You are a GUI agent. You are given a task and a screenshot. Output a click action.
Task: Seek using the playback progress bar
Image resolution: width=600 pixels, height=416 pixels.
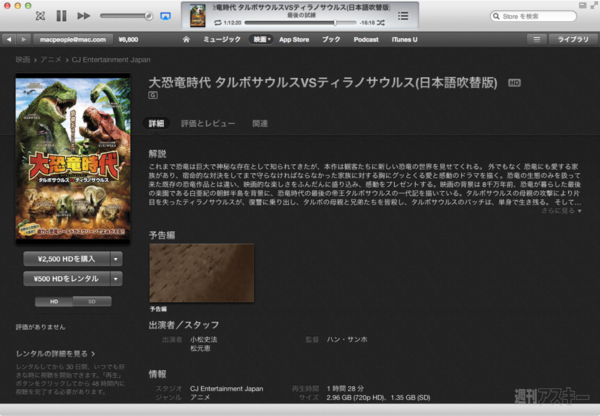click(x=300, y=23)
